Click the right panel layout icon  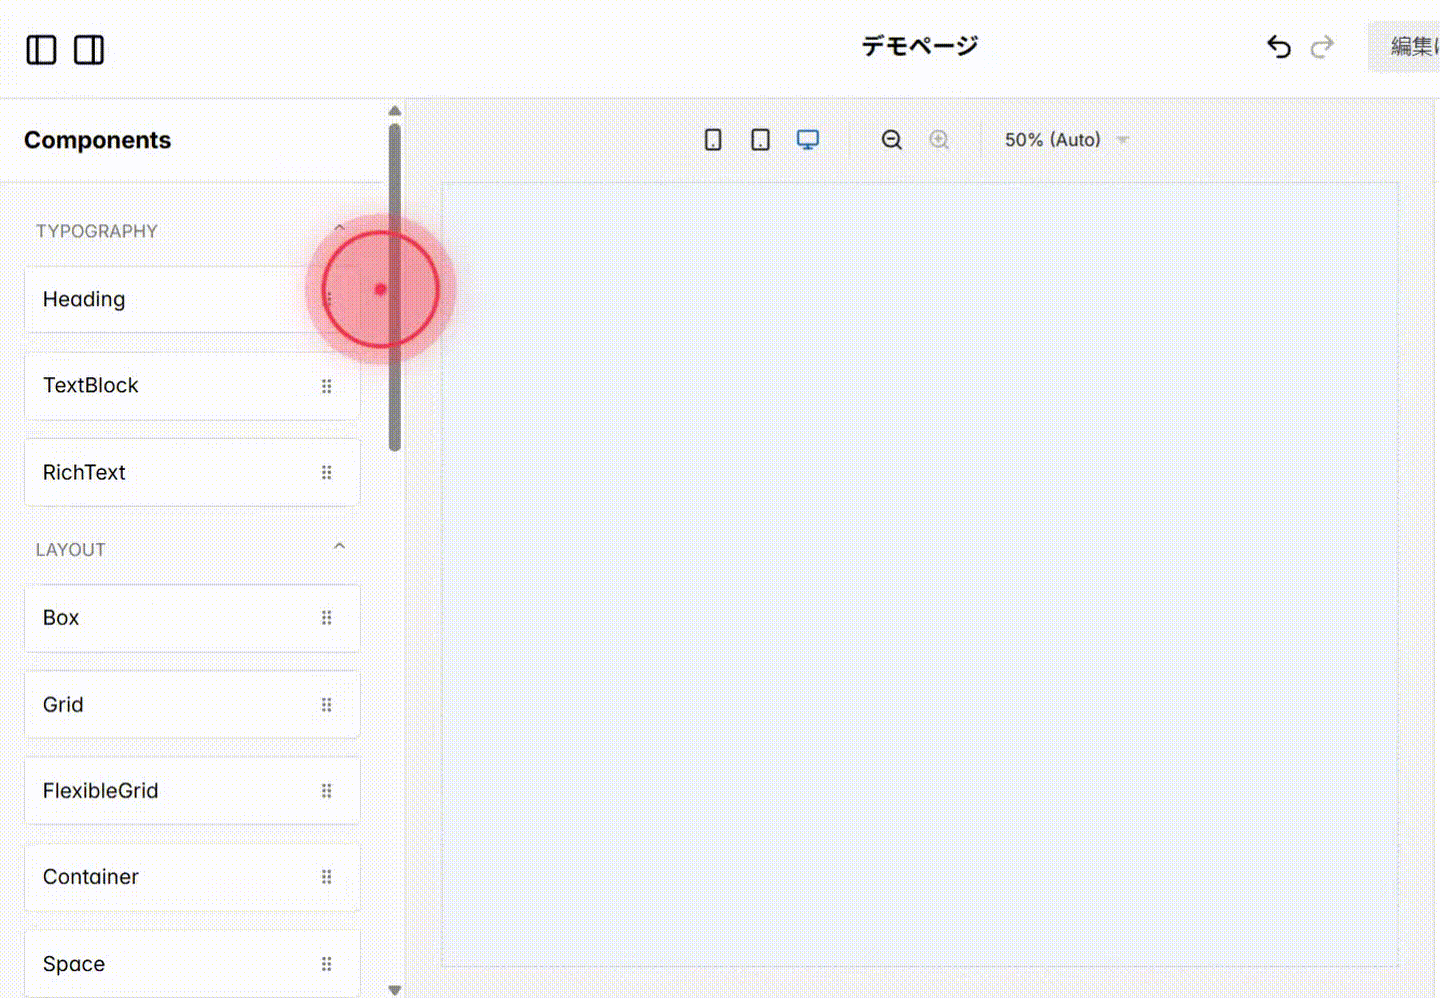coord(89,50)
